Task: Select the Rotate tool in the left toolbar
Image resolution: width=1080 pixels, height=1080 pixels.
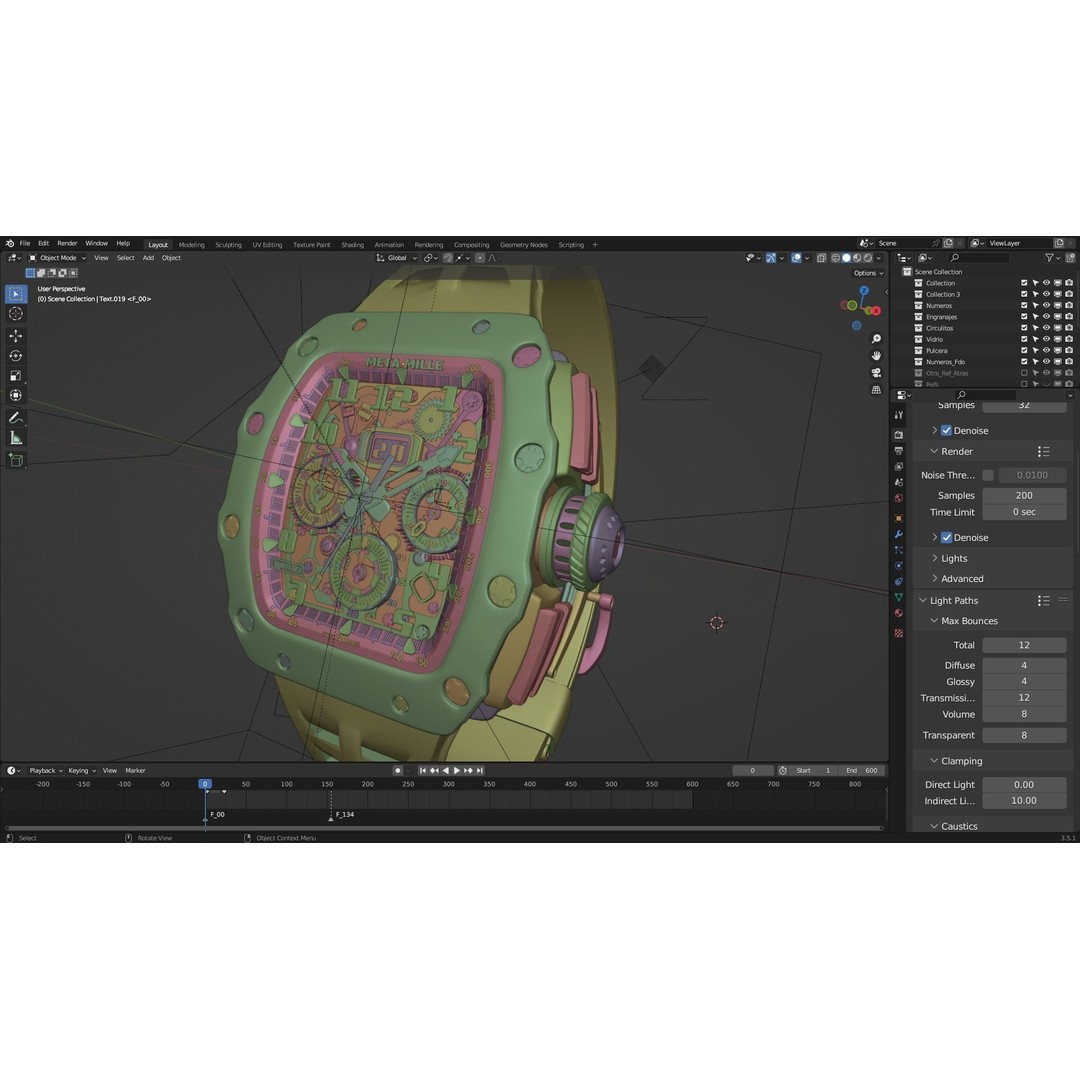Action: pos(16,356)
